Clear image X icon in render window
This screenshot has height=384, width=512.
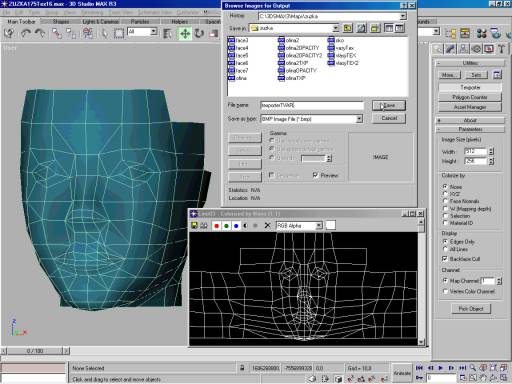[x=267, y=226]
